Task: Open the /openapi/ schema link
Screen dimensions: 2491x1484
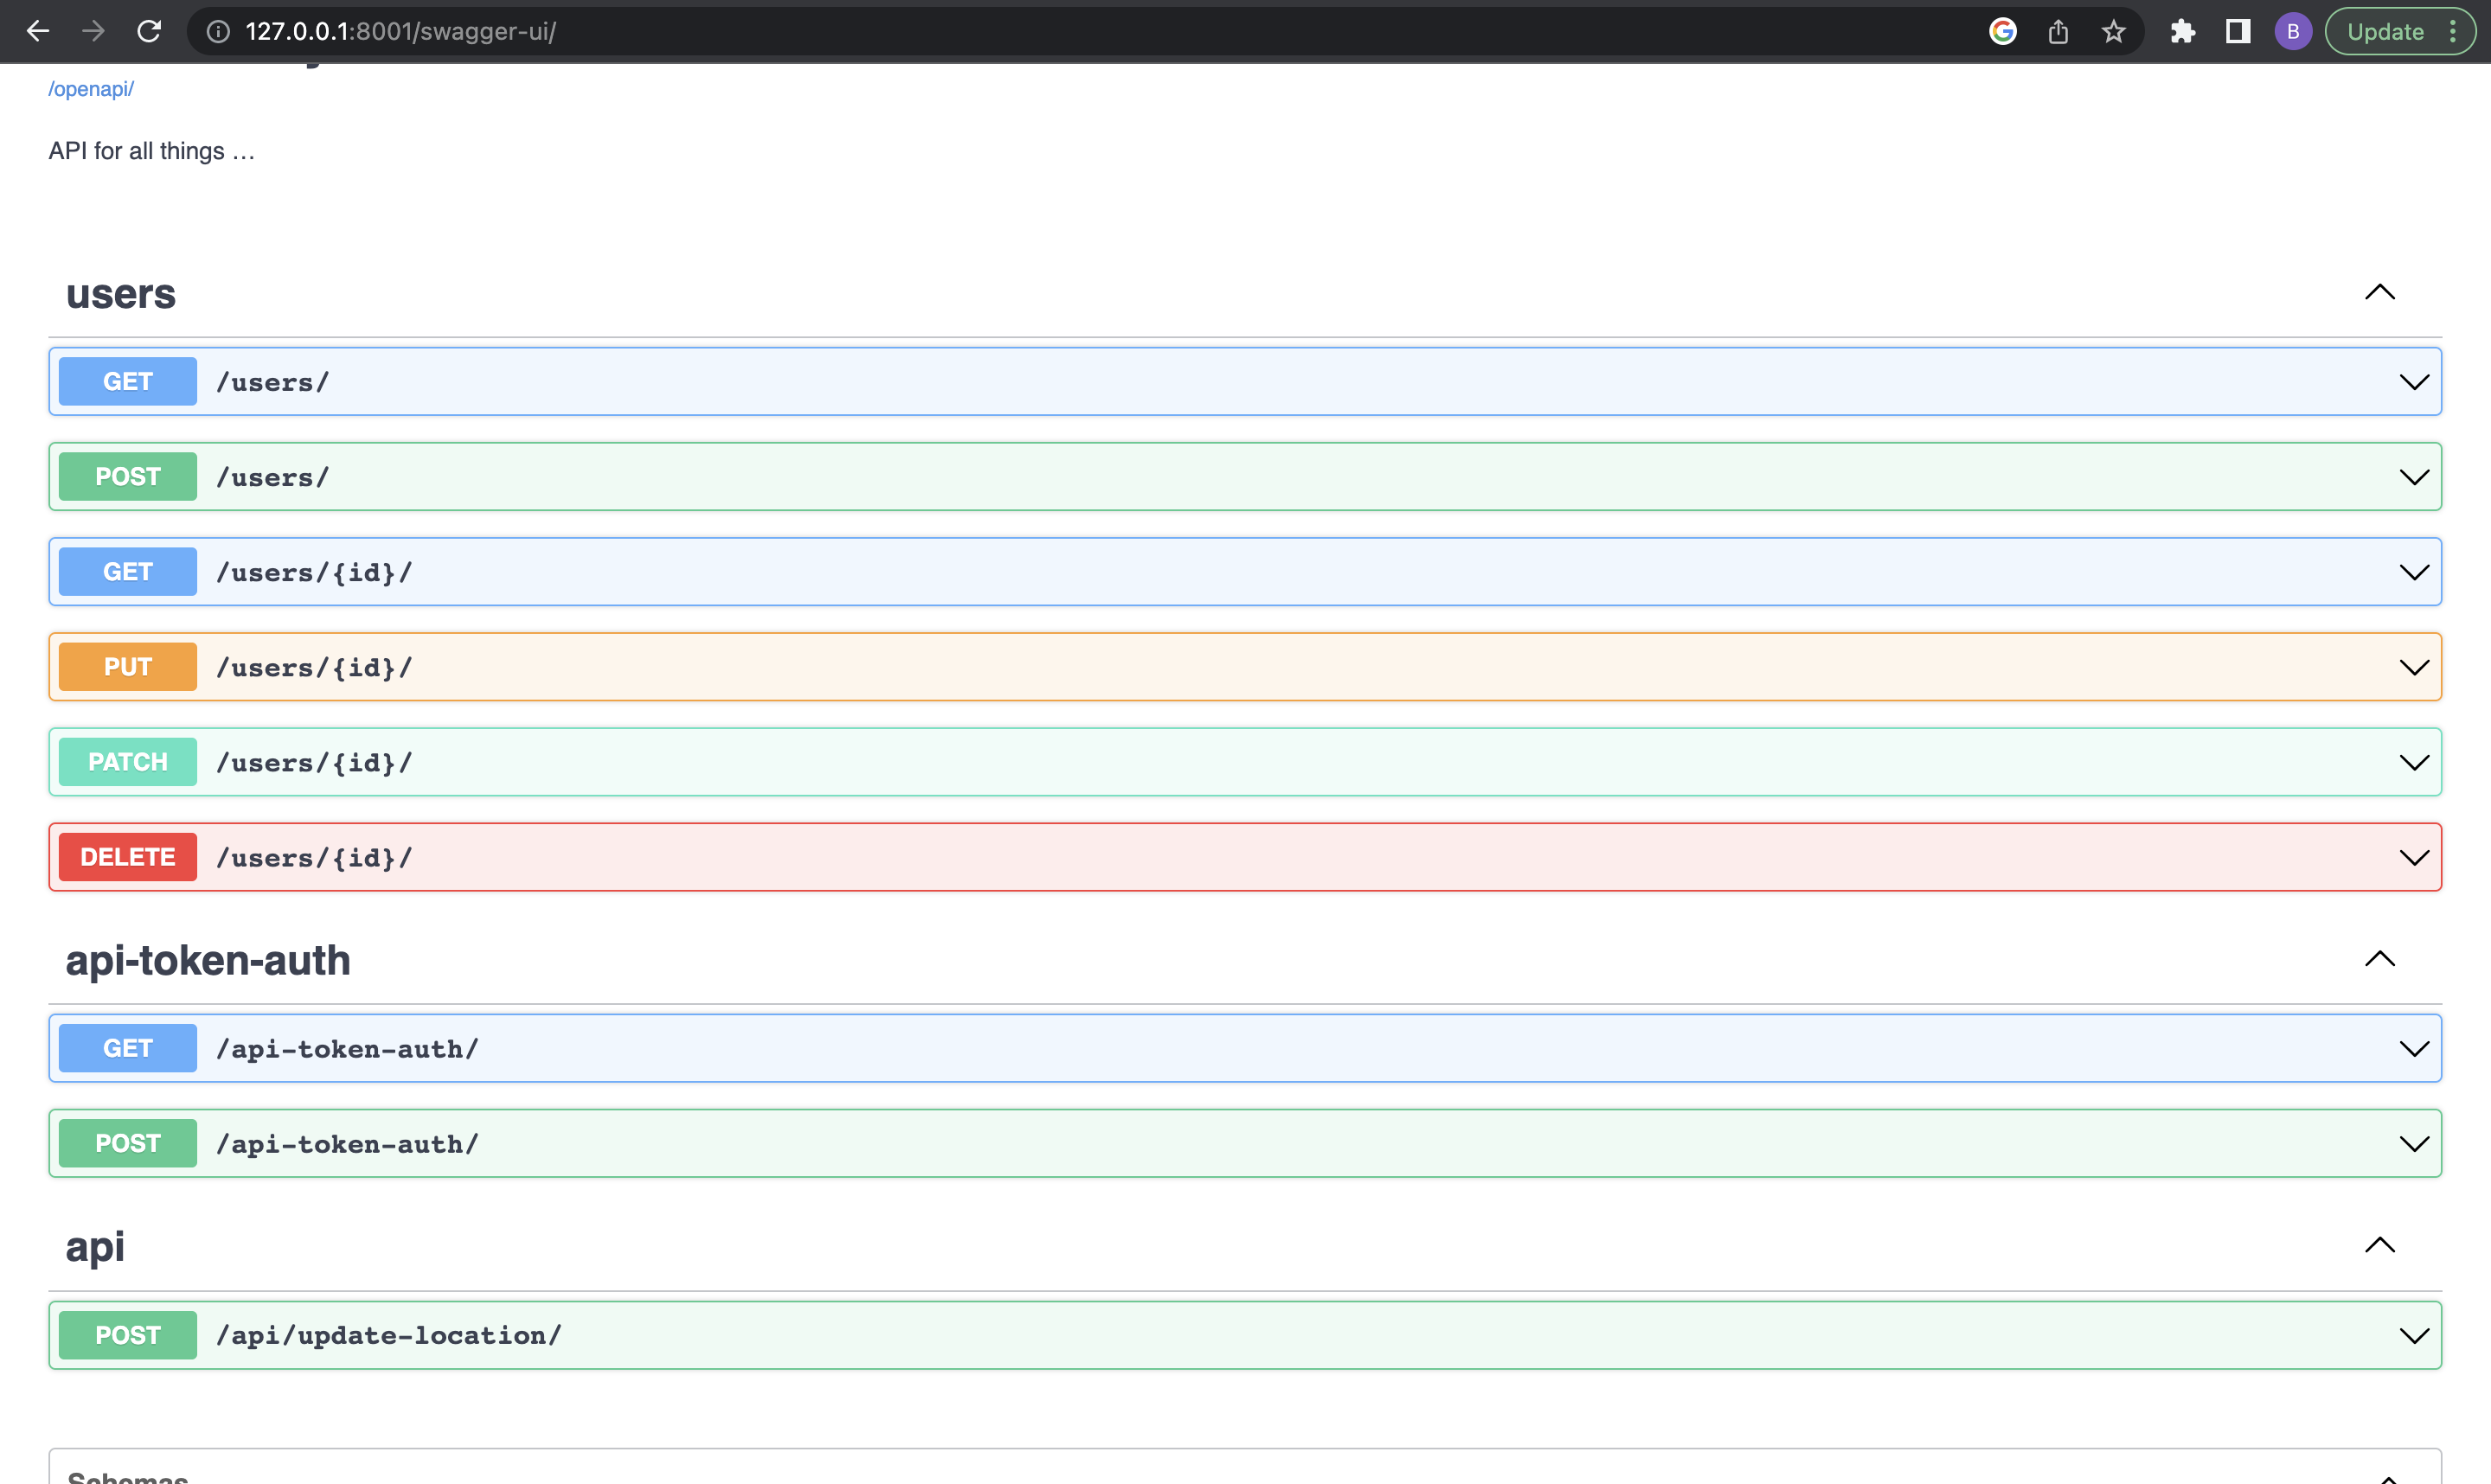Action: 90,88
